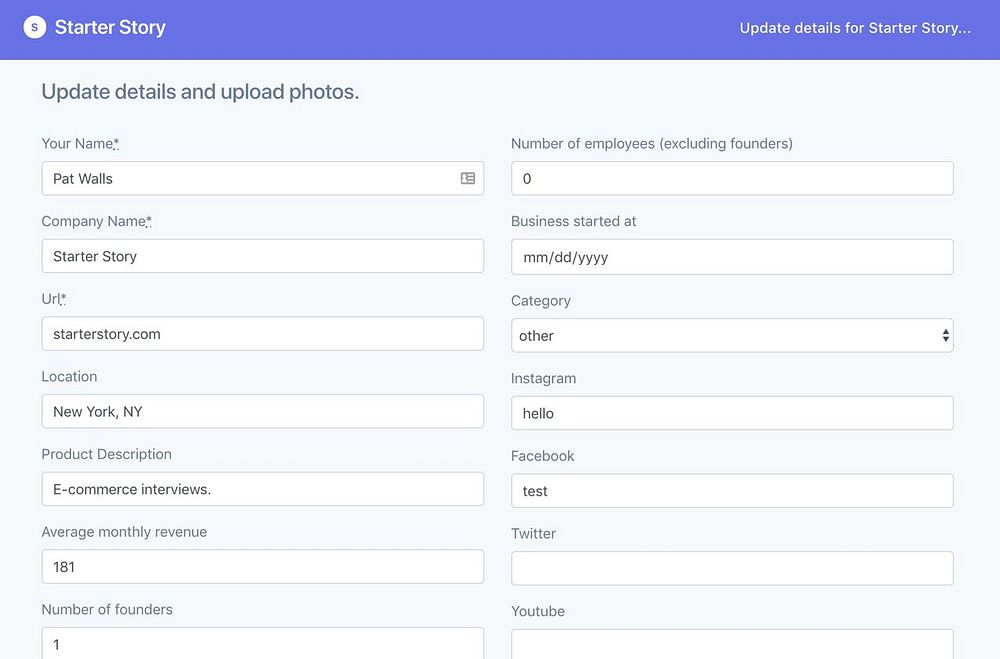Open the Business started at date field
1000x659 pixels.
(x=731, y=257)
